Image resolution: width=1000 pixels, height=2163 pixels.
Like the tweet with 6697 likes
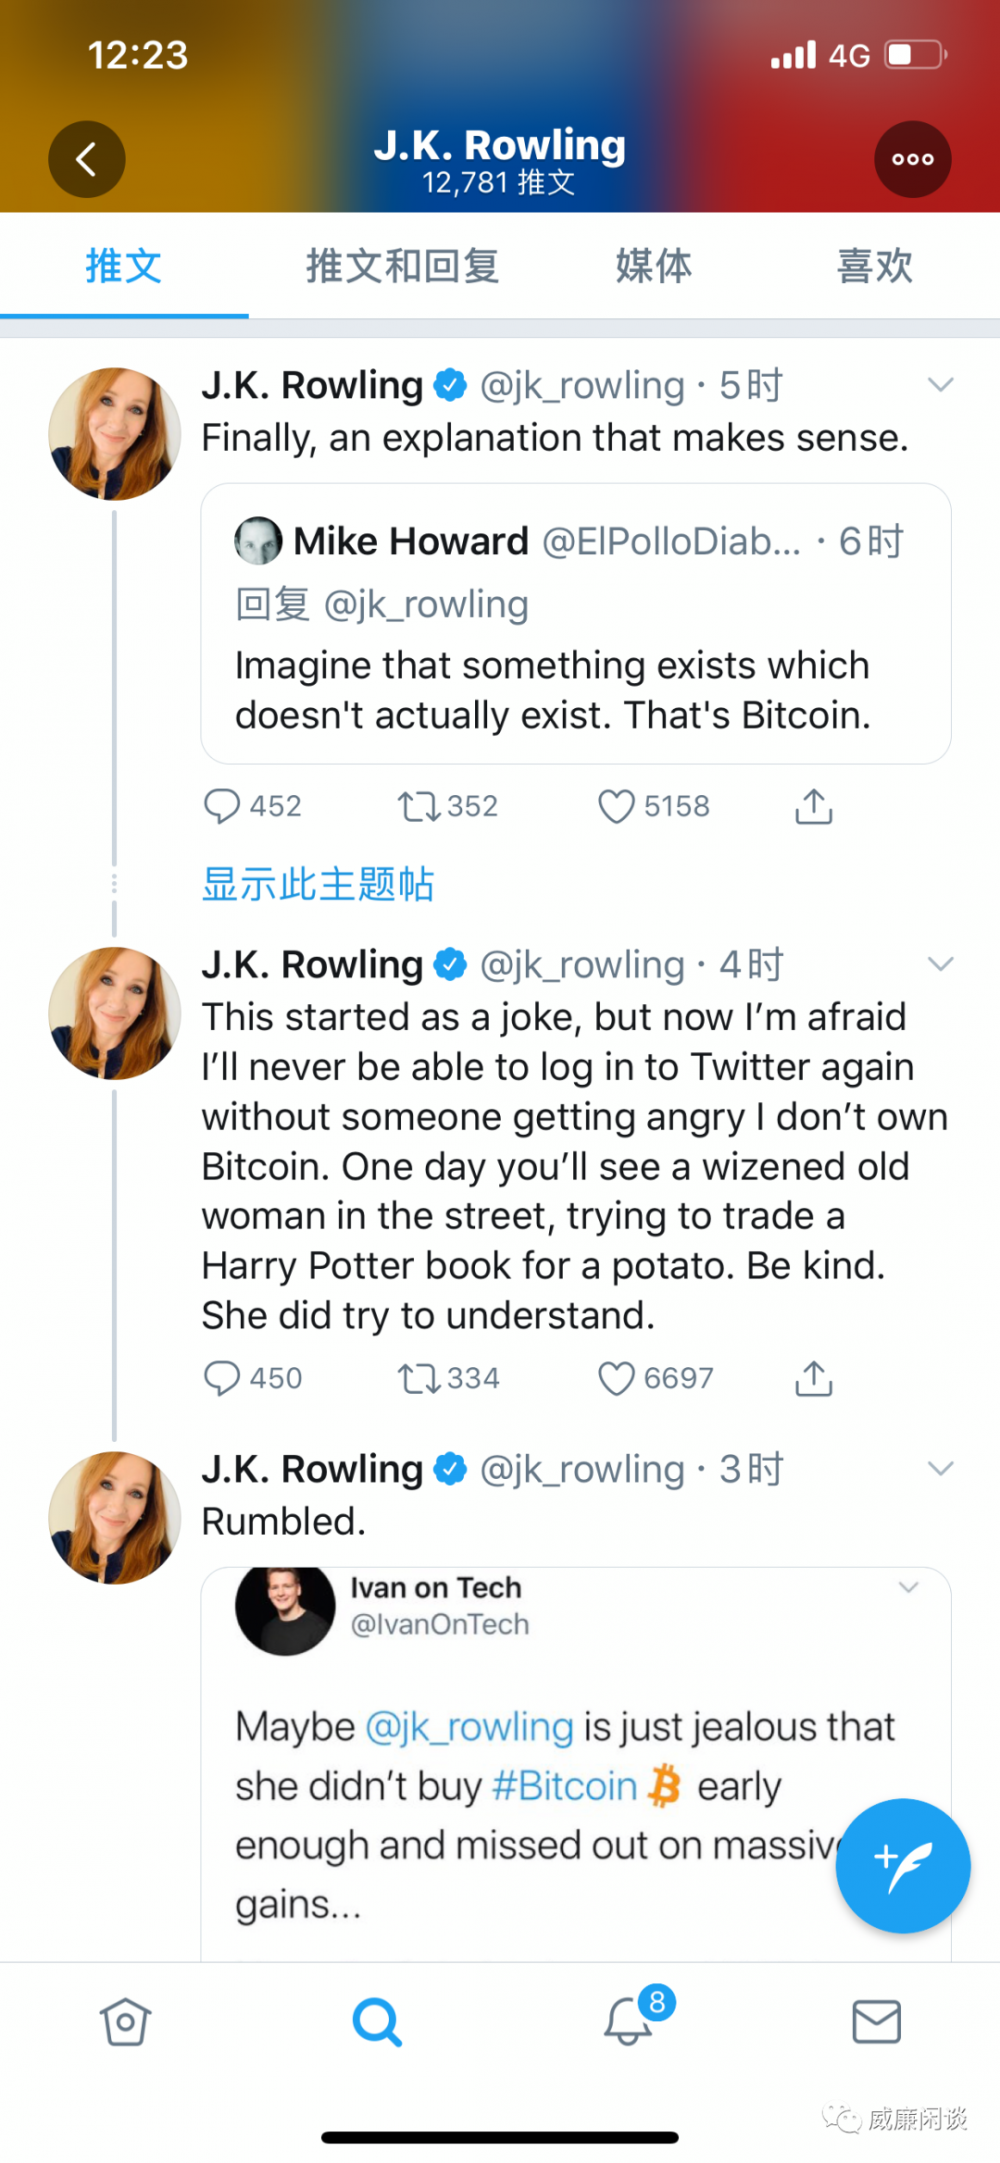pos(616,1378)
